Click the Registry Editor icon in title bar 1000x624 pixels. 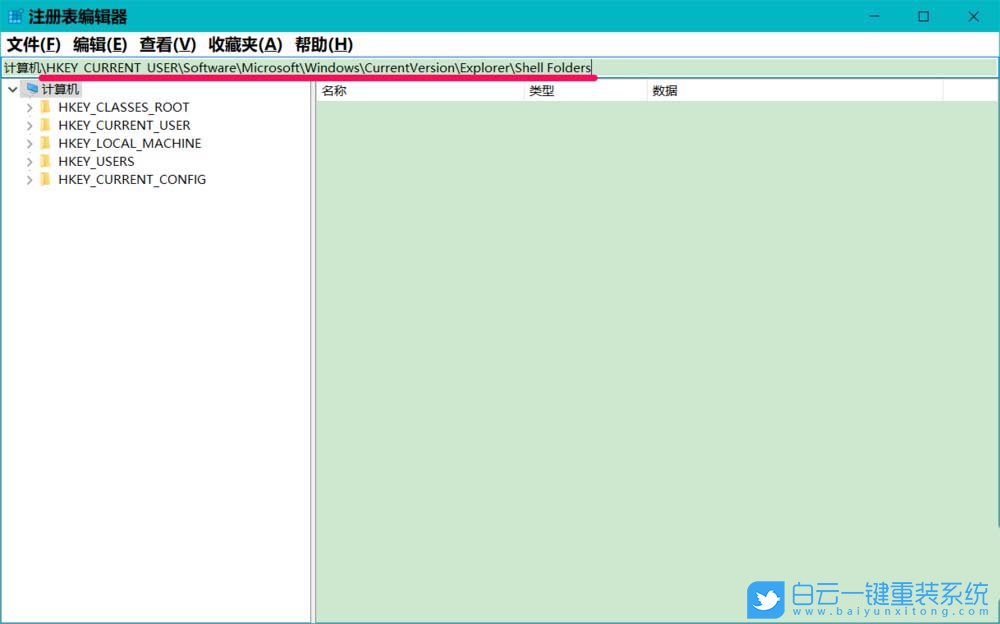(14, 16)
